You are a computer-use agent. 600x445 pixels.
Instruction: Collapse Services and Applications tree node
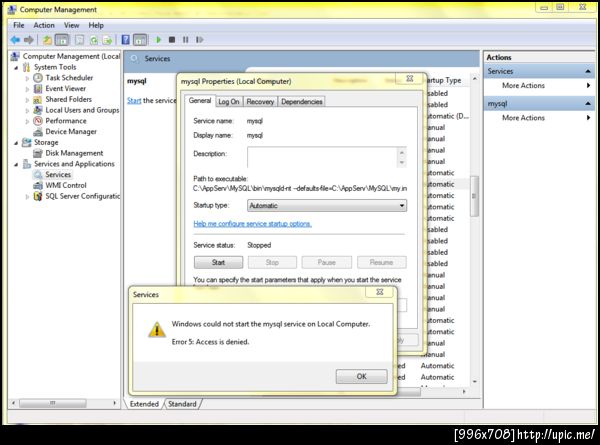click(x=16, y=164)
